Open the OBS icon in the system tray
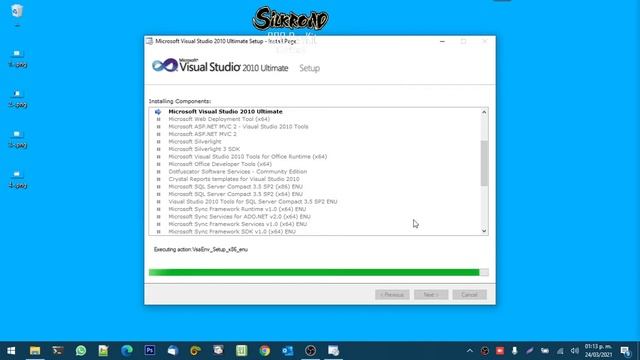The width and height of the screenshot is (640, 360). point(484,351)
